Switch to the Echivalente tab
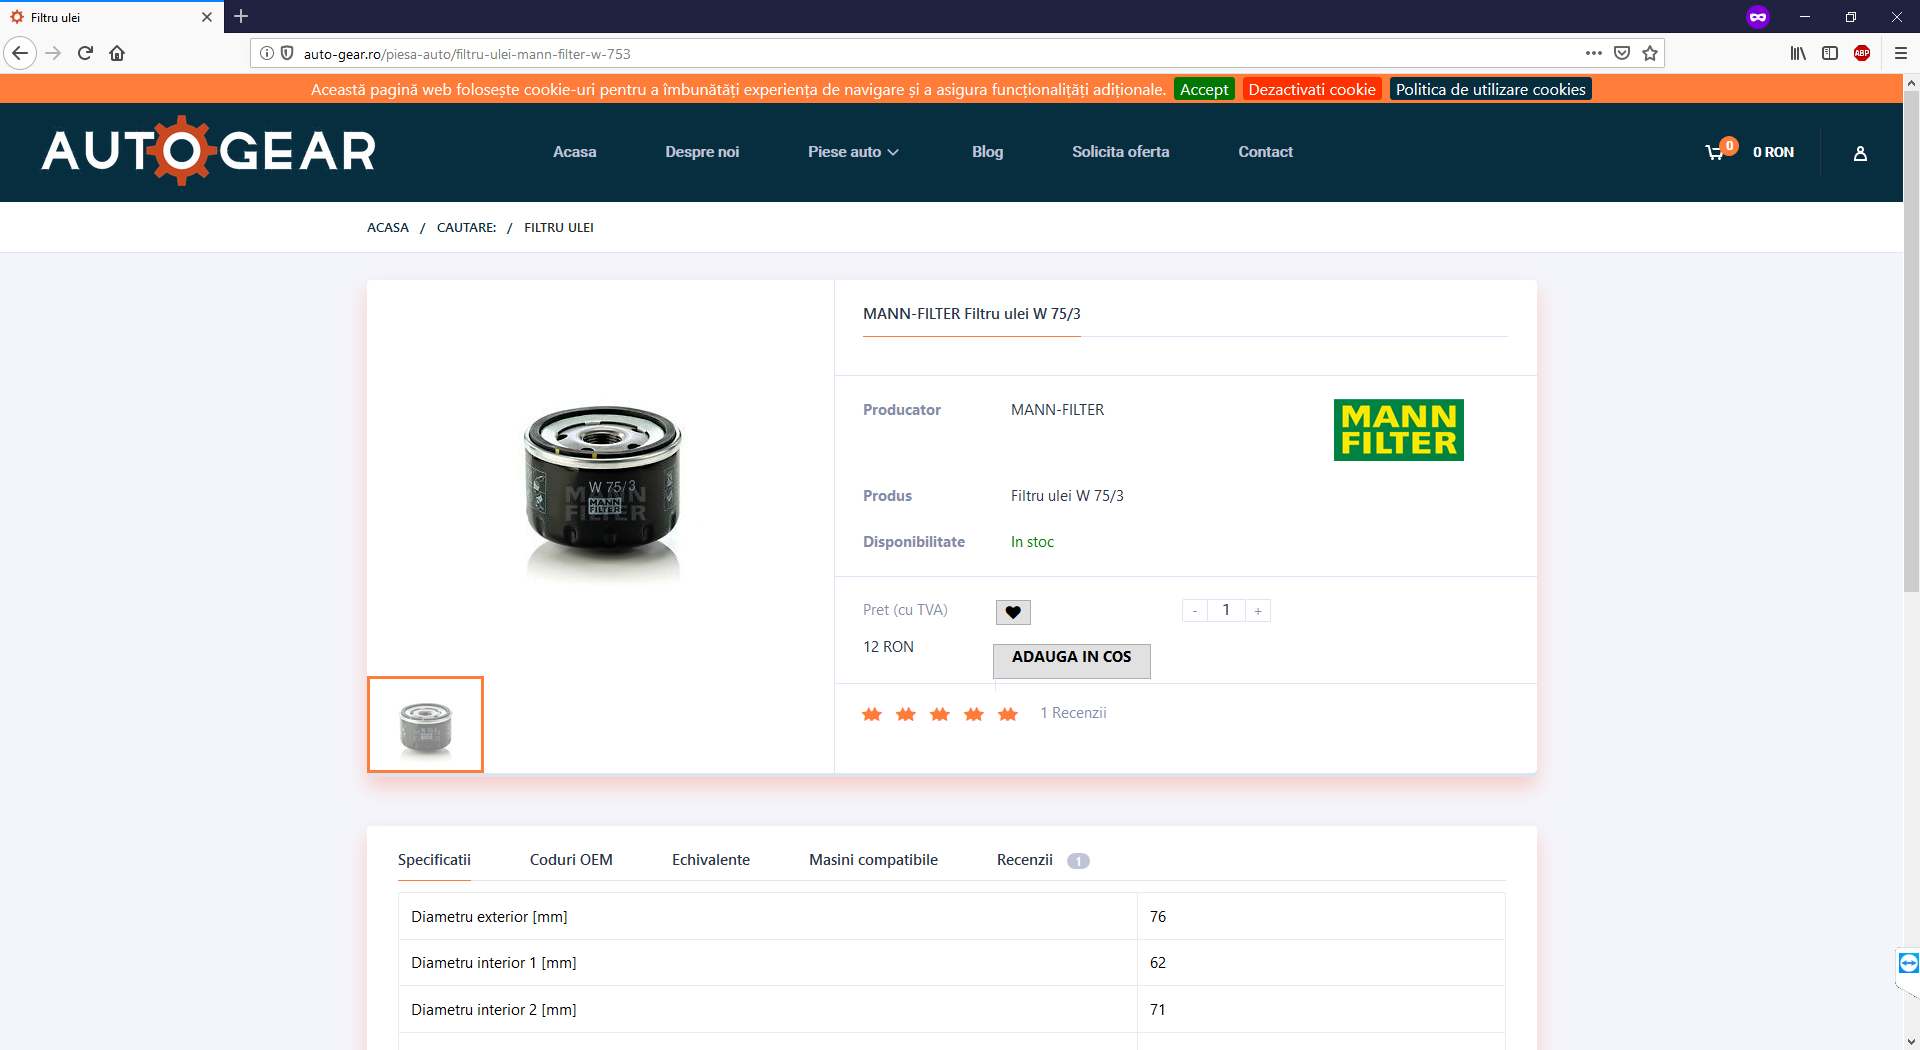This screenshot has height=1050, width=1920. point(711,860)
